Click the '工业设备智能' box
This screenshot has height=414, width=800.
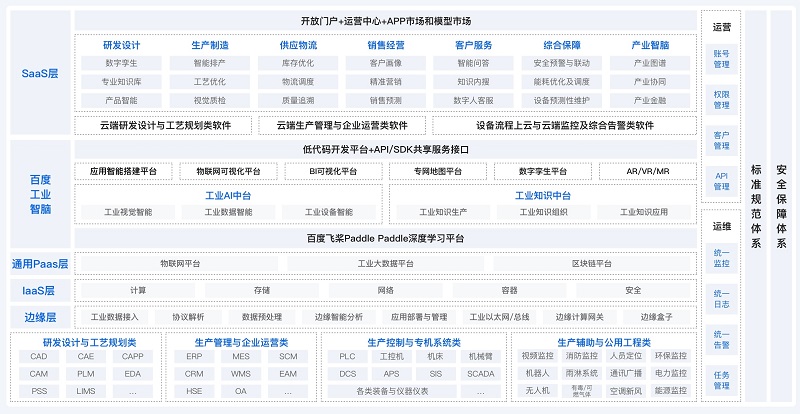pos(329,212)
